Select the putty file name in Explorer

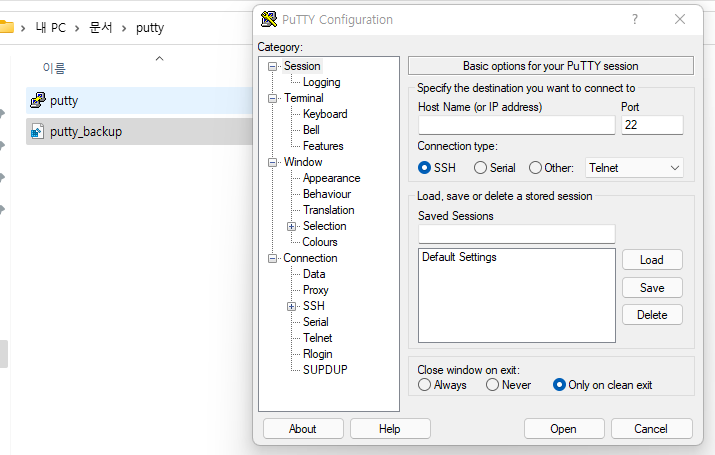tap(64, 100)
